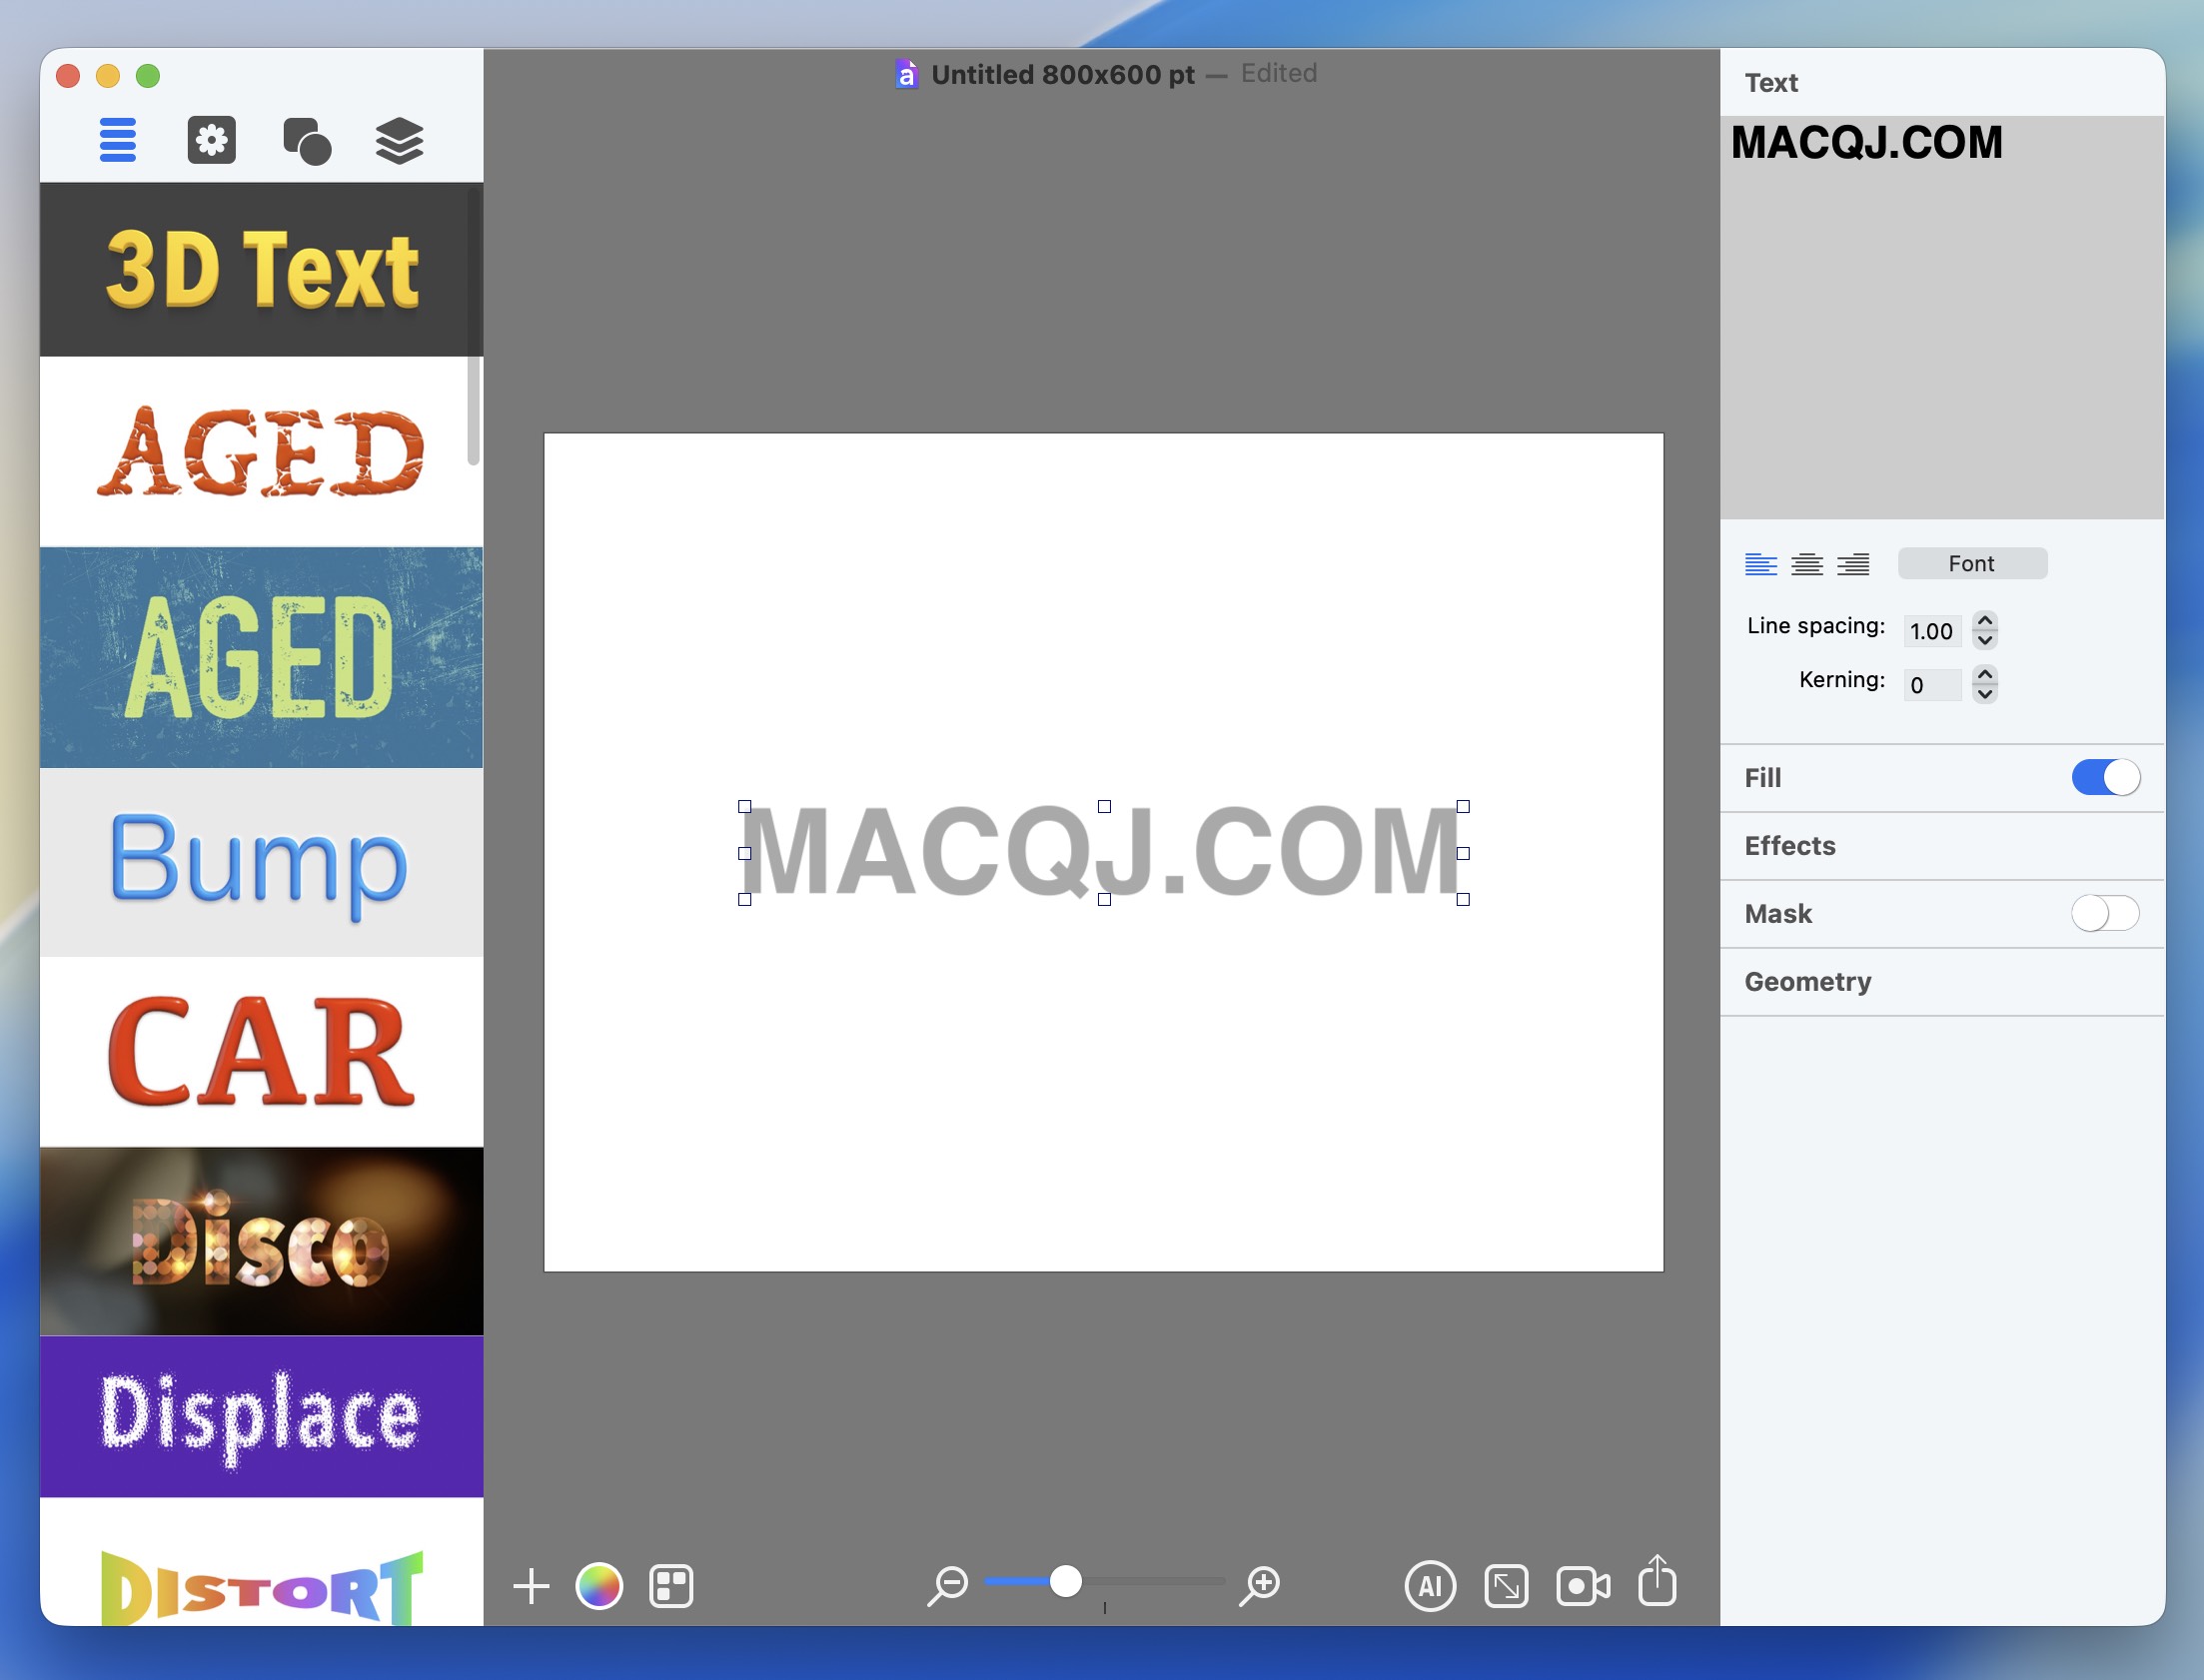The width and height of the screenshot is (2204, 1680).
Task: Zoom in with the plus magnifier
Action: (x=1260, y=1585)
